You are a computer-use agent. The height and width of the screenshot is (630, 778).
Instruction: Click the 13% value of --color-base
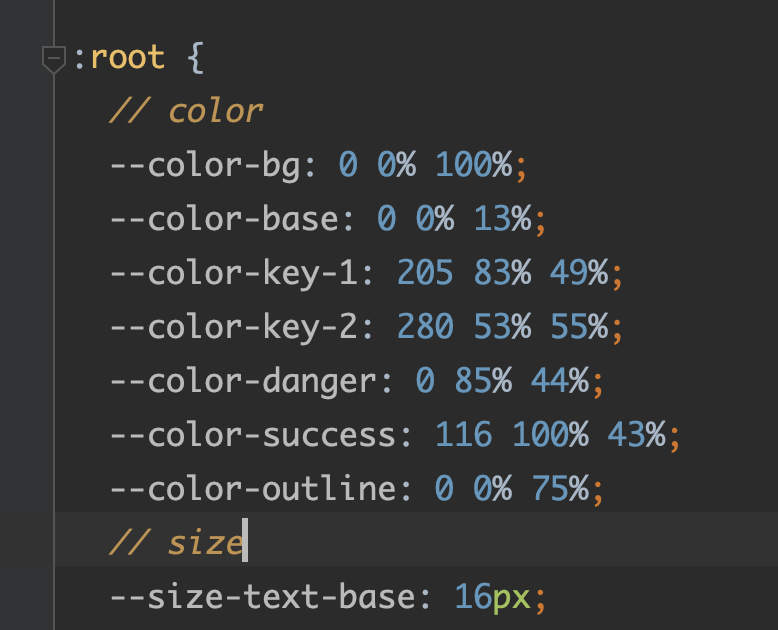pyautogui.click(x=503, y=219)
